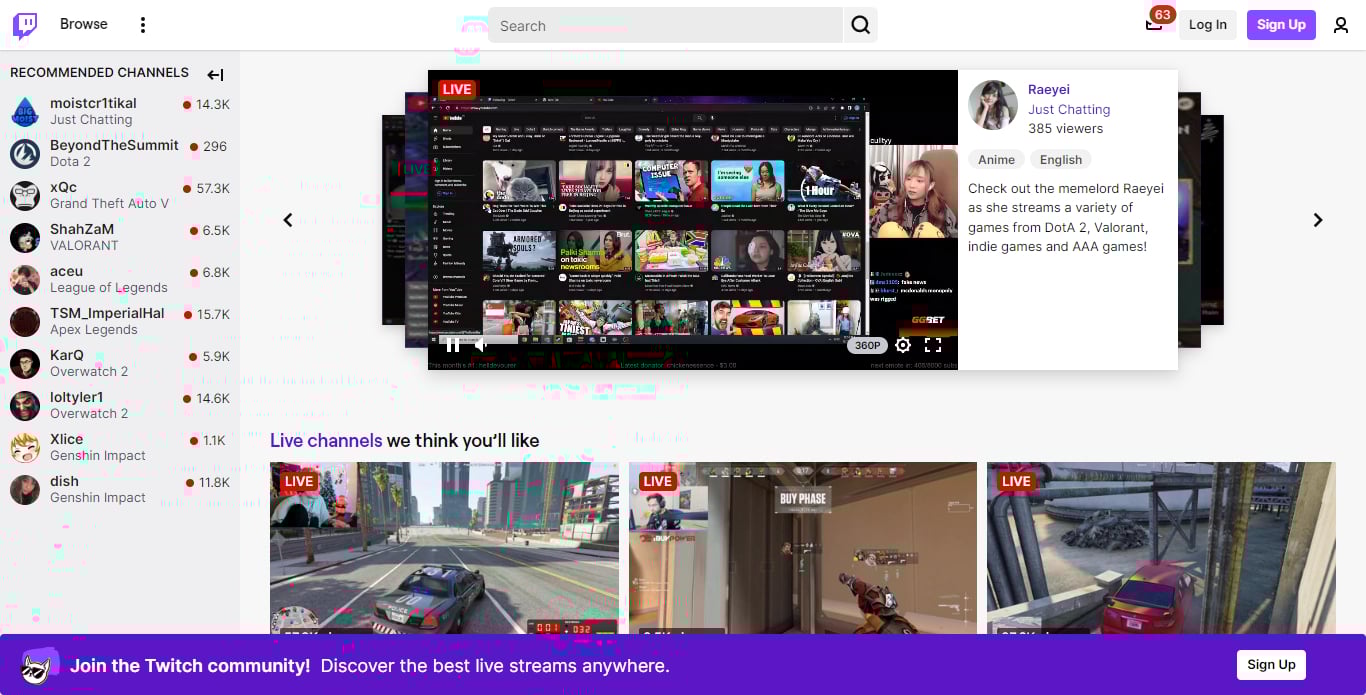Click dish channel avatar
The image size is (1366, 695).
point(25,489)
